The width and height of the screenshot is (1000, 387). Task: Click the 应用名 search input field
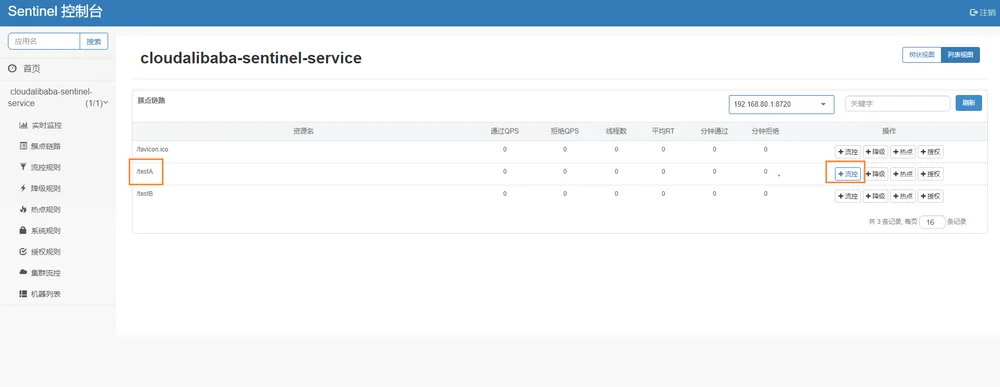pyautogui.click(x=44, y=41)
